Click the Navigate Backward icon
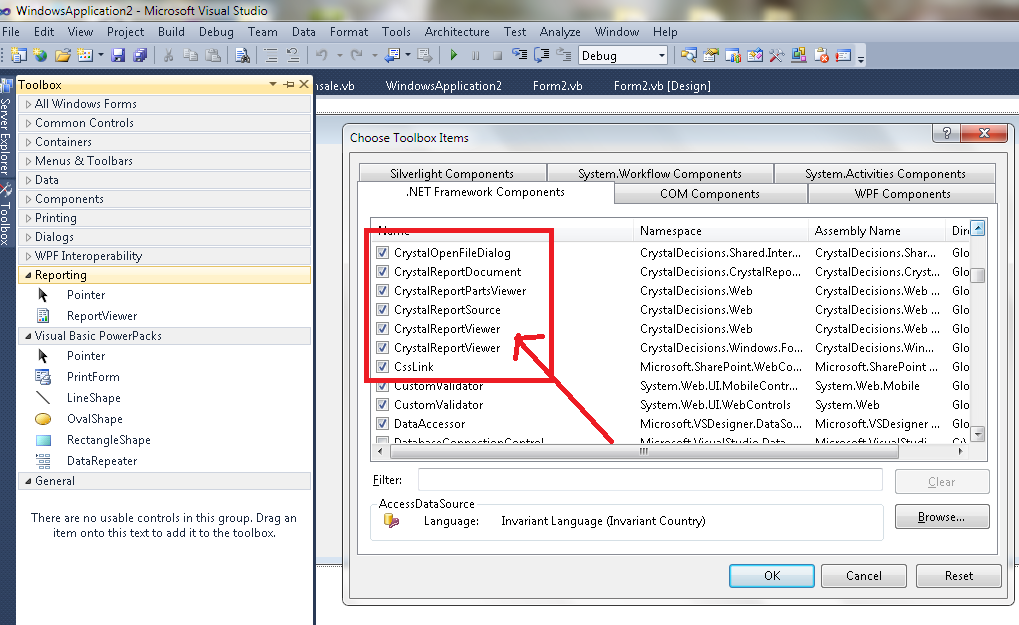1019x625 pixels. point(393,56)
